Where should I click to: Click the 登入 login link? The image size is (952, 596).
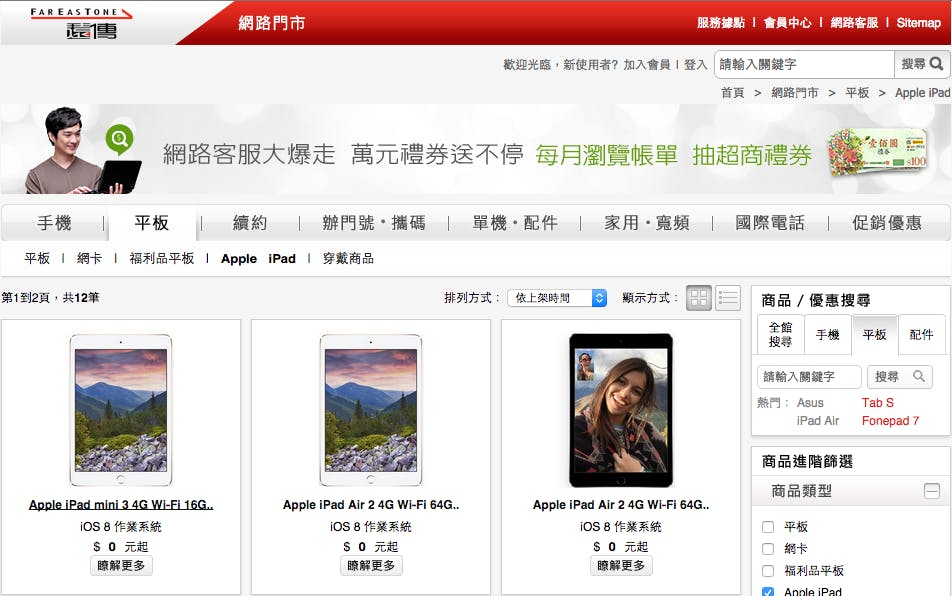coord(696,64)
